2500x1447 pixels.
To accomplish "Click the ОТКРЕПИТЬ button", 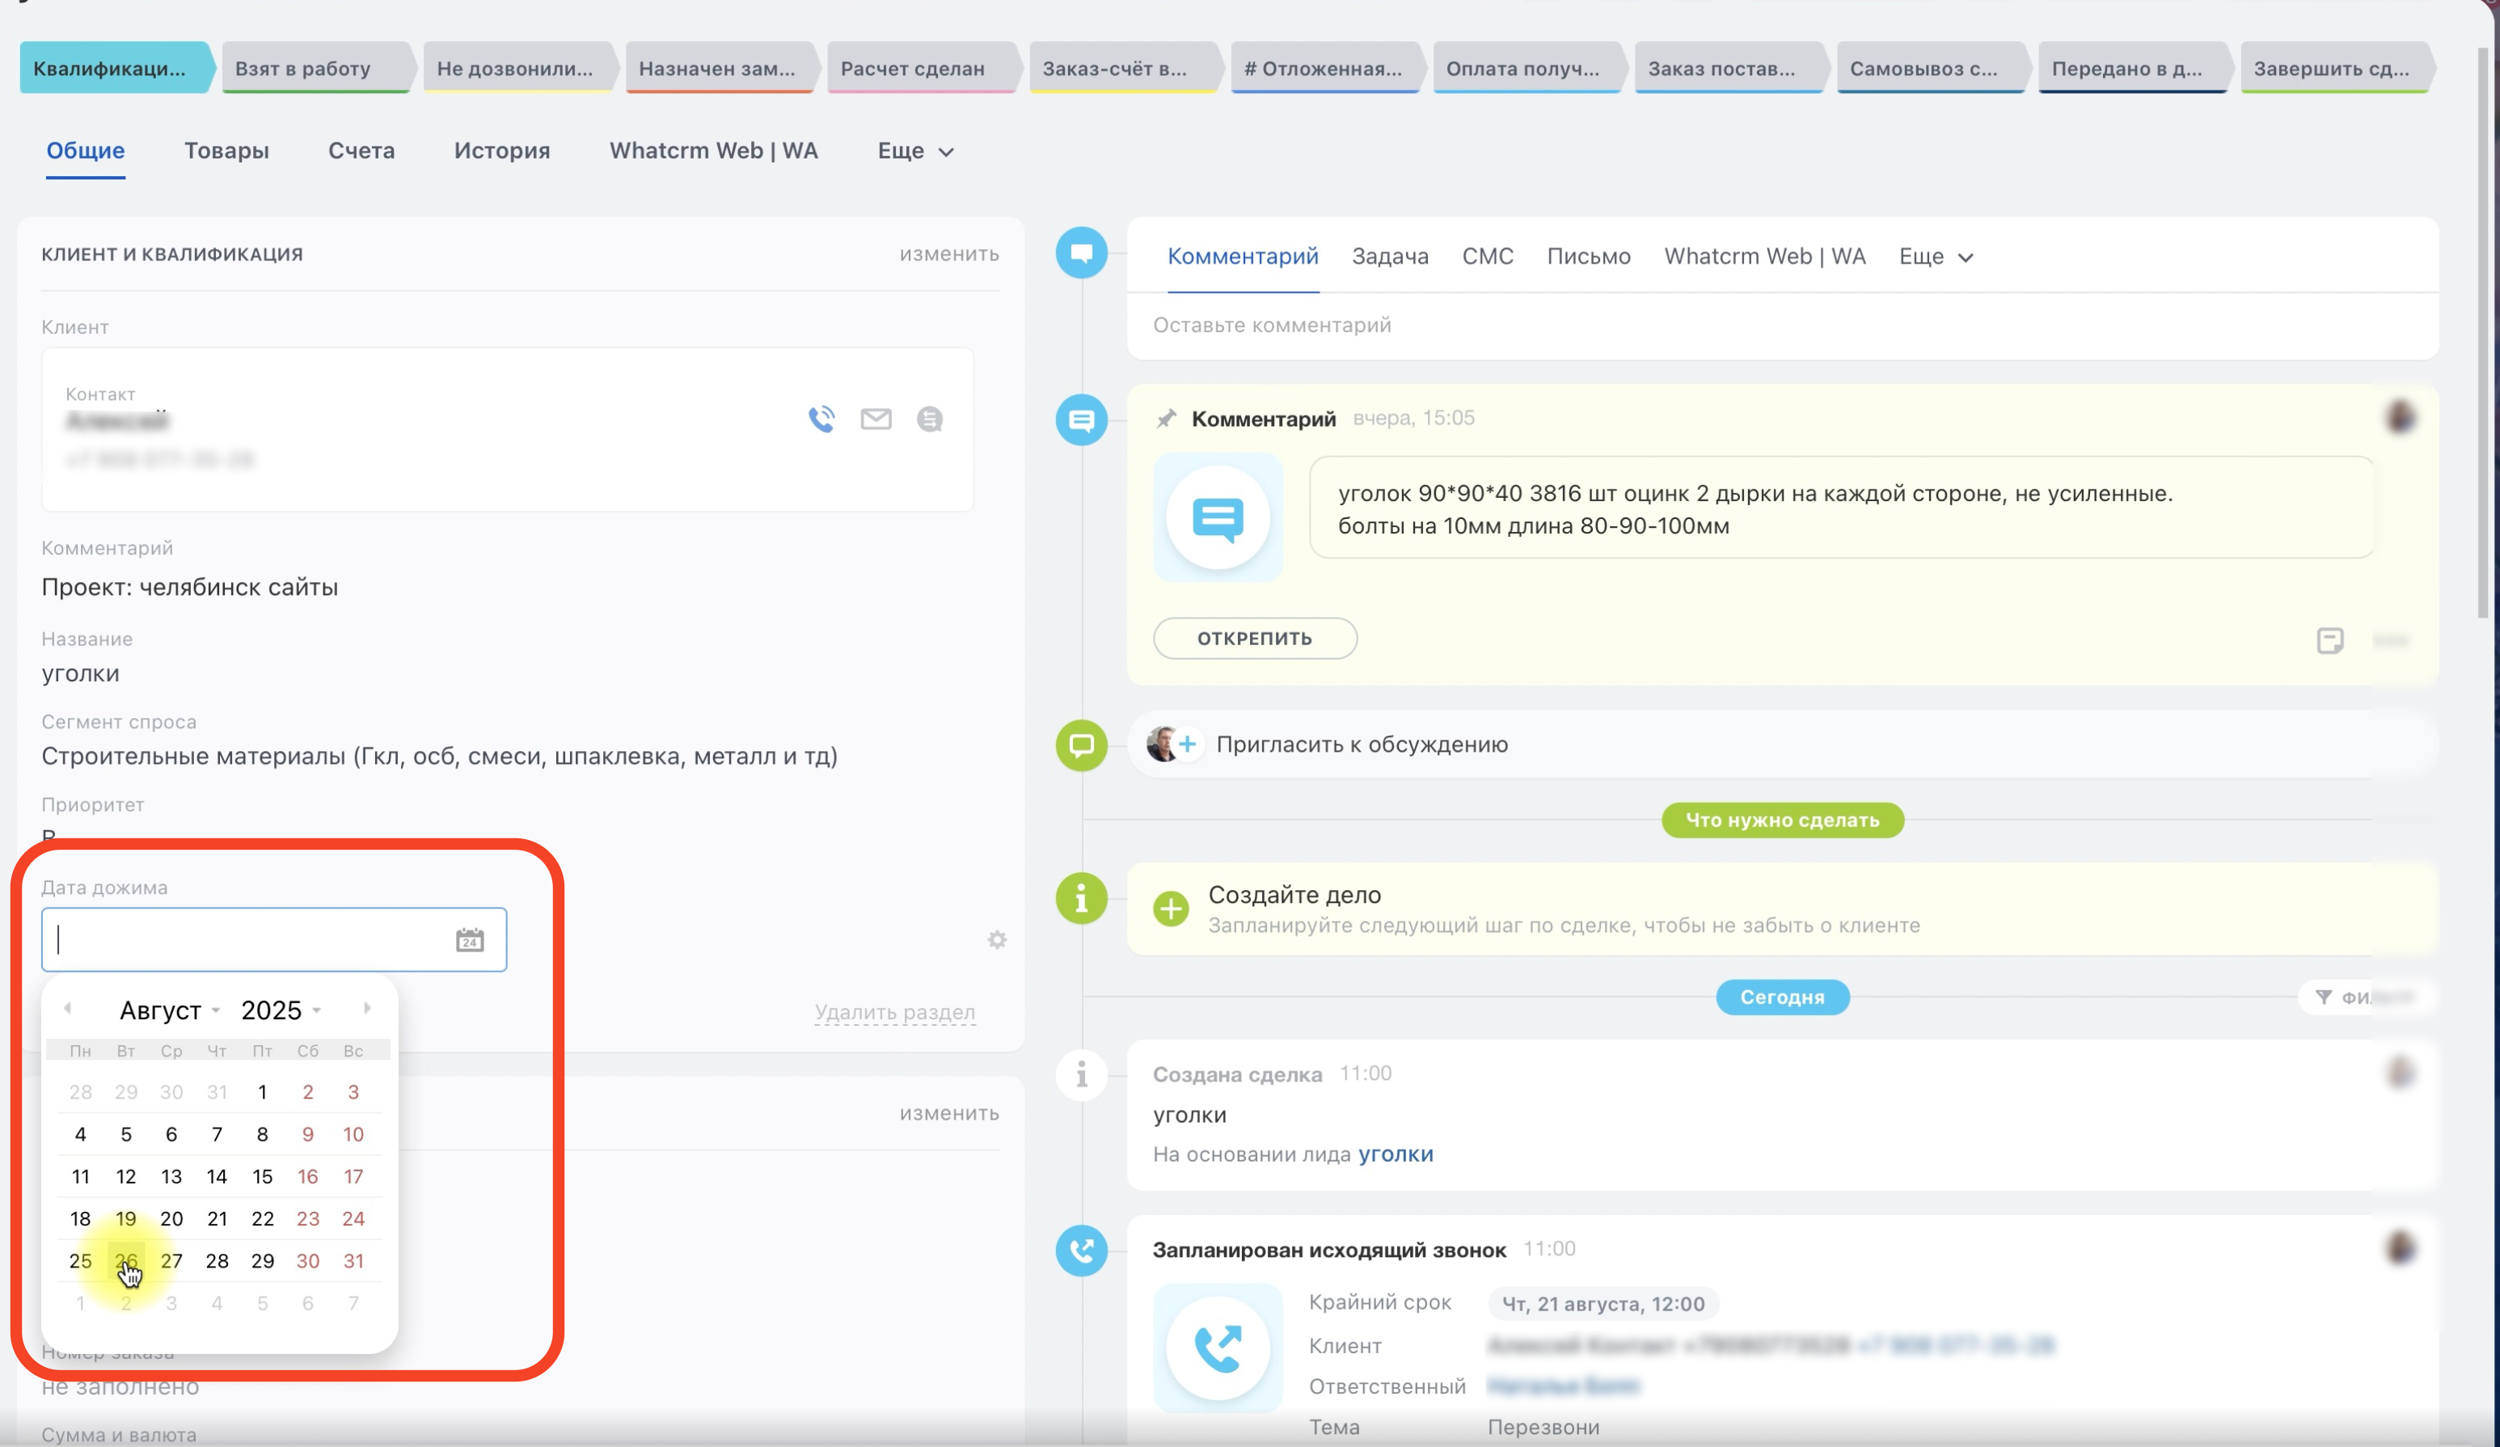I will pyautogui.click(x=1254, y=639).
